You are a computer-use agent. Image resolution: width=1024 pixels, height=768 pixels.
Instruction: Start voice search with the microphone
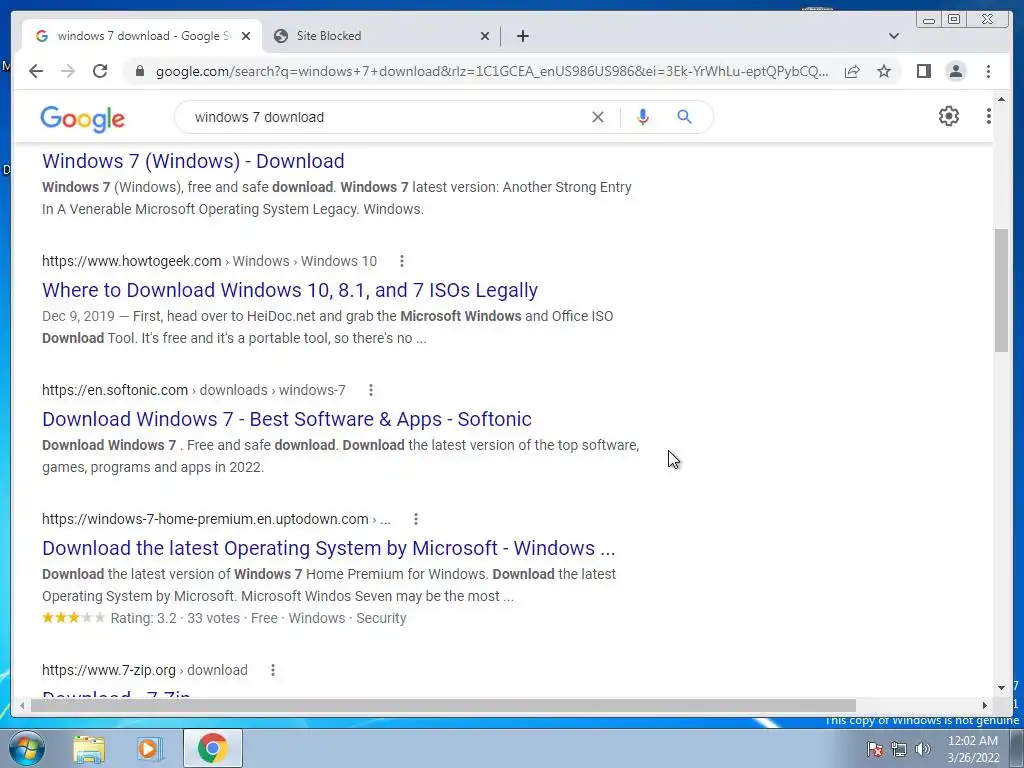[643, 117]
